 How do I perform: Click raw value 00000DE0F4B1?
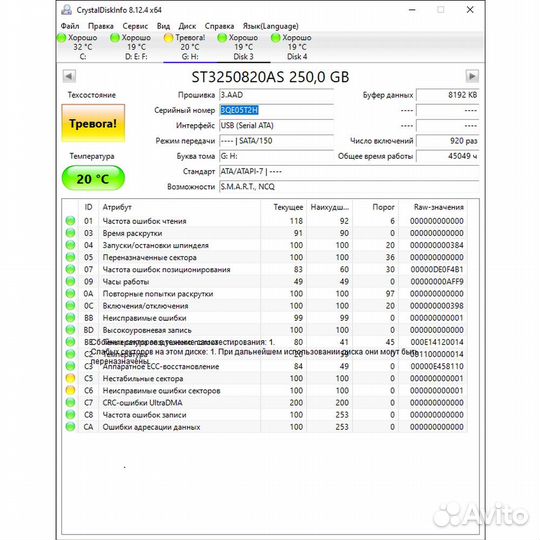pos(437,269)
